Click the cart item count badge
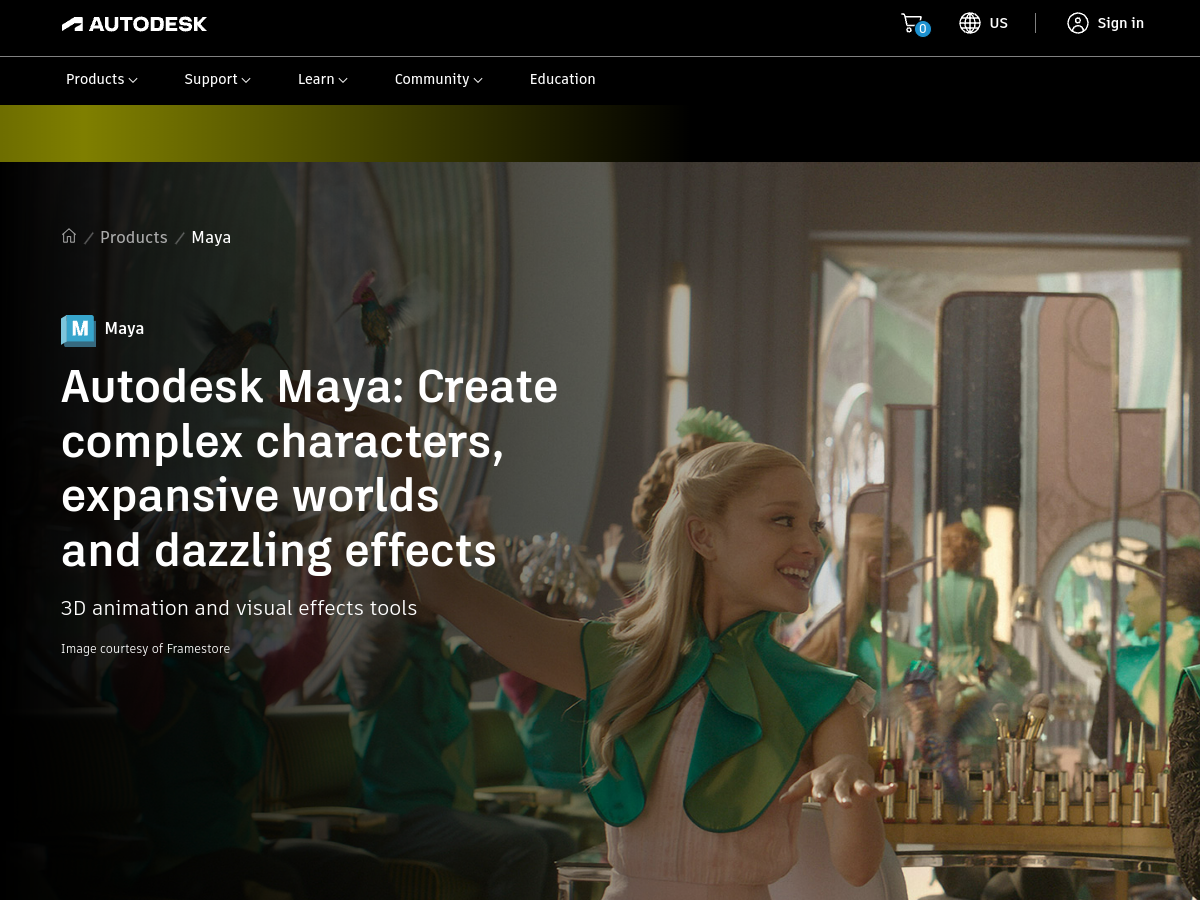Screen dimensions: 1200x900 (923, 29)
